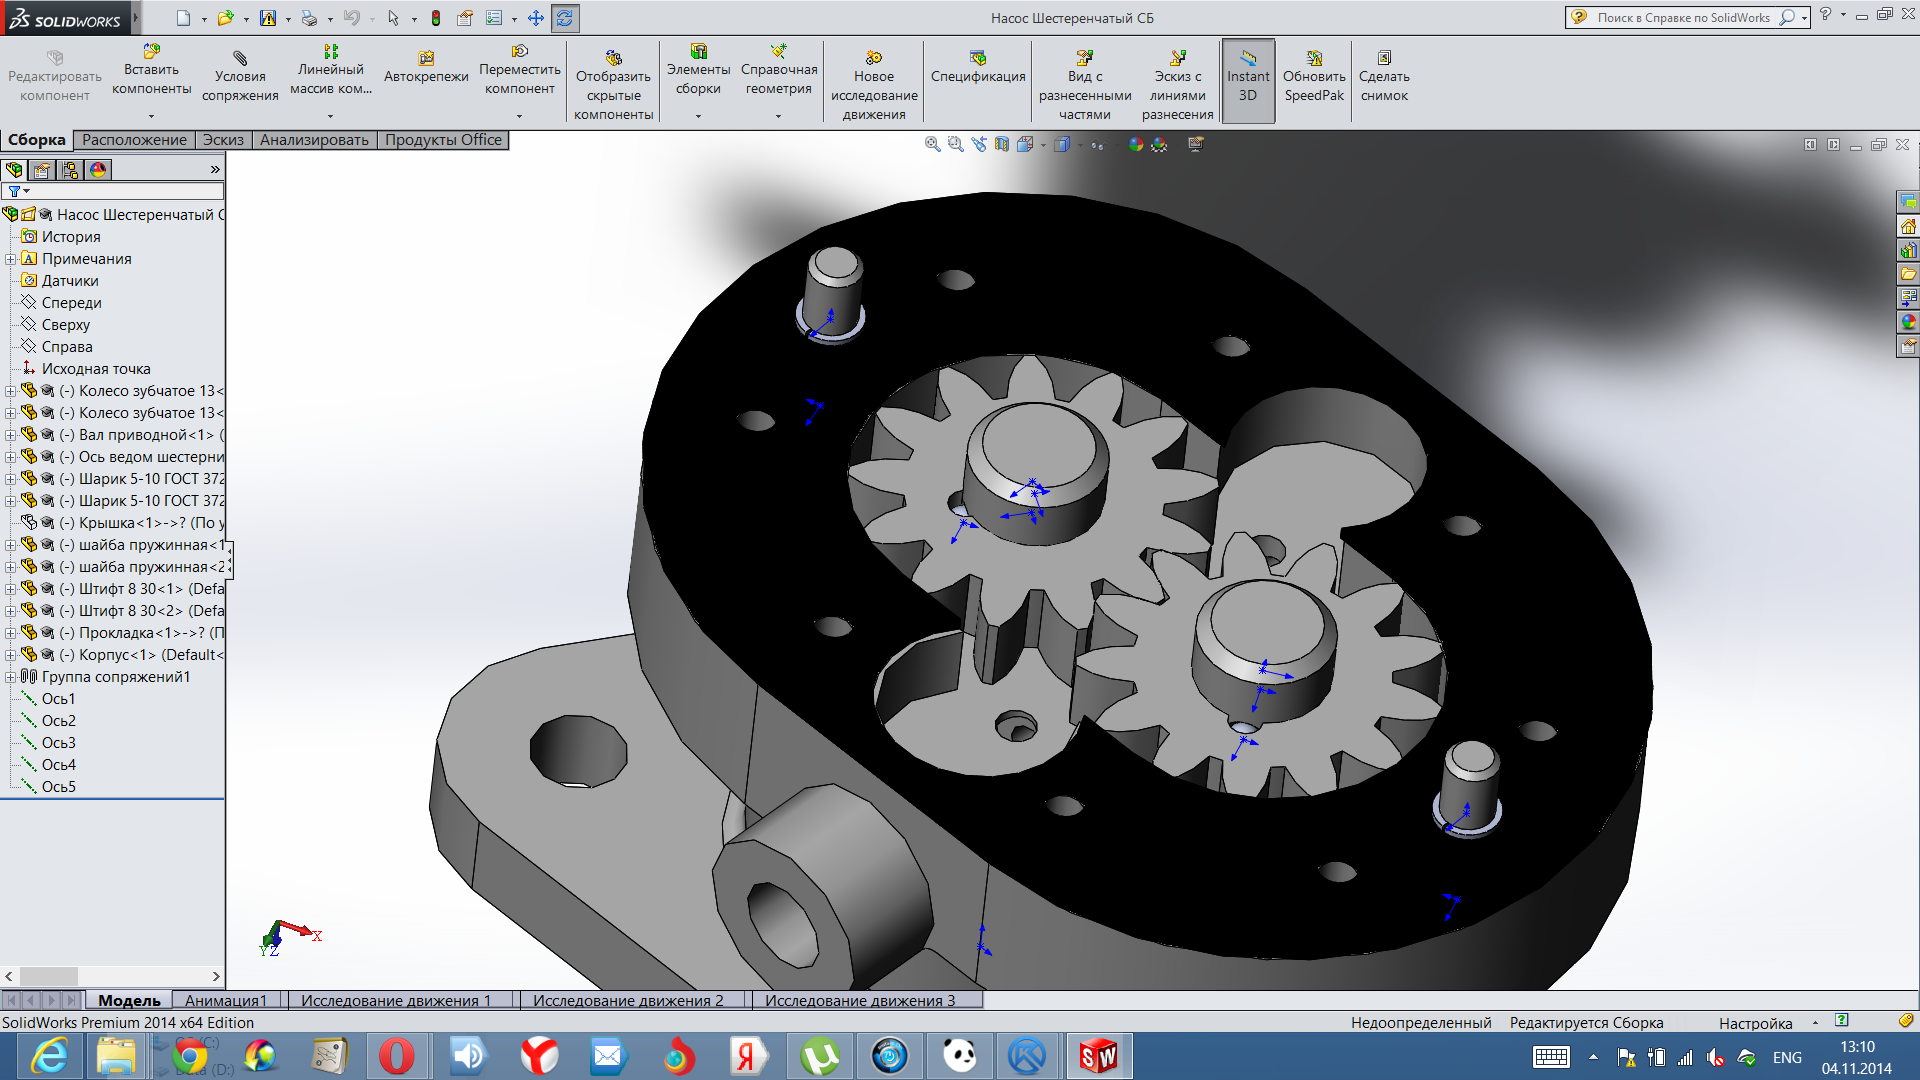This screenshot has width=1920, height=1080.
Task: Open File Explorer folder icon in task pane
Action: pos(1908,274)
